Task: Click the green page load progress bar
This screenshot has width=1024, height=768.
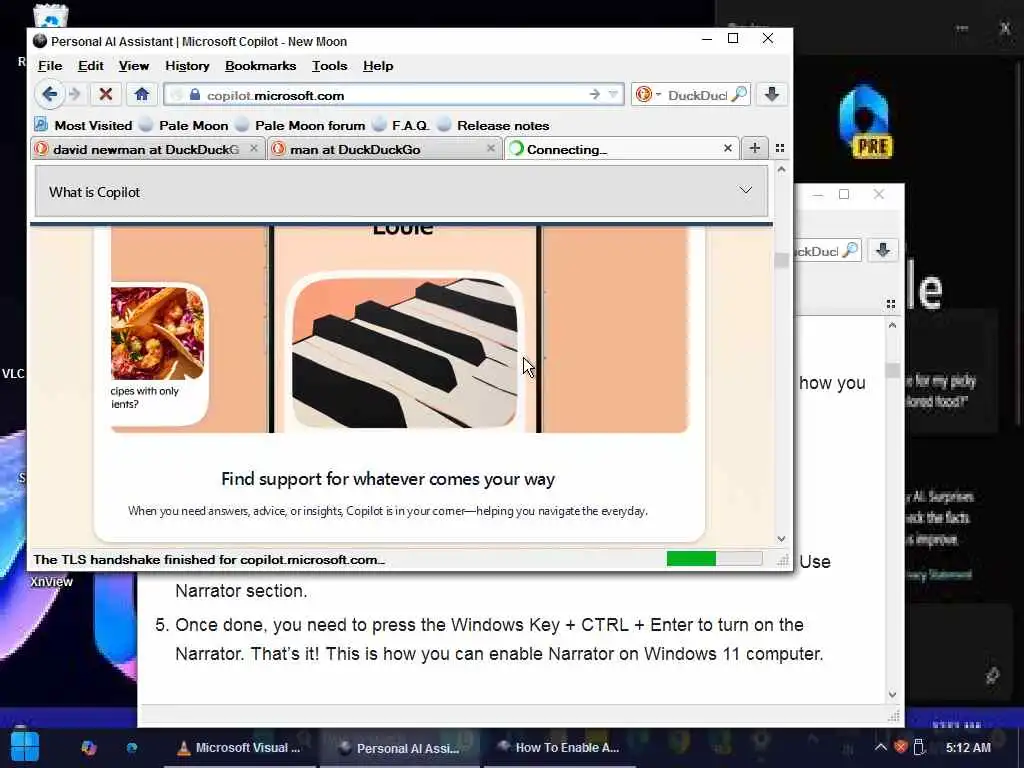Action: coord(691,559)
